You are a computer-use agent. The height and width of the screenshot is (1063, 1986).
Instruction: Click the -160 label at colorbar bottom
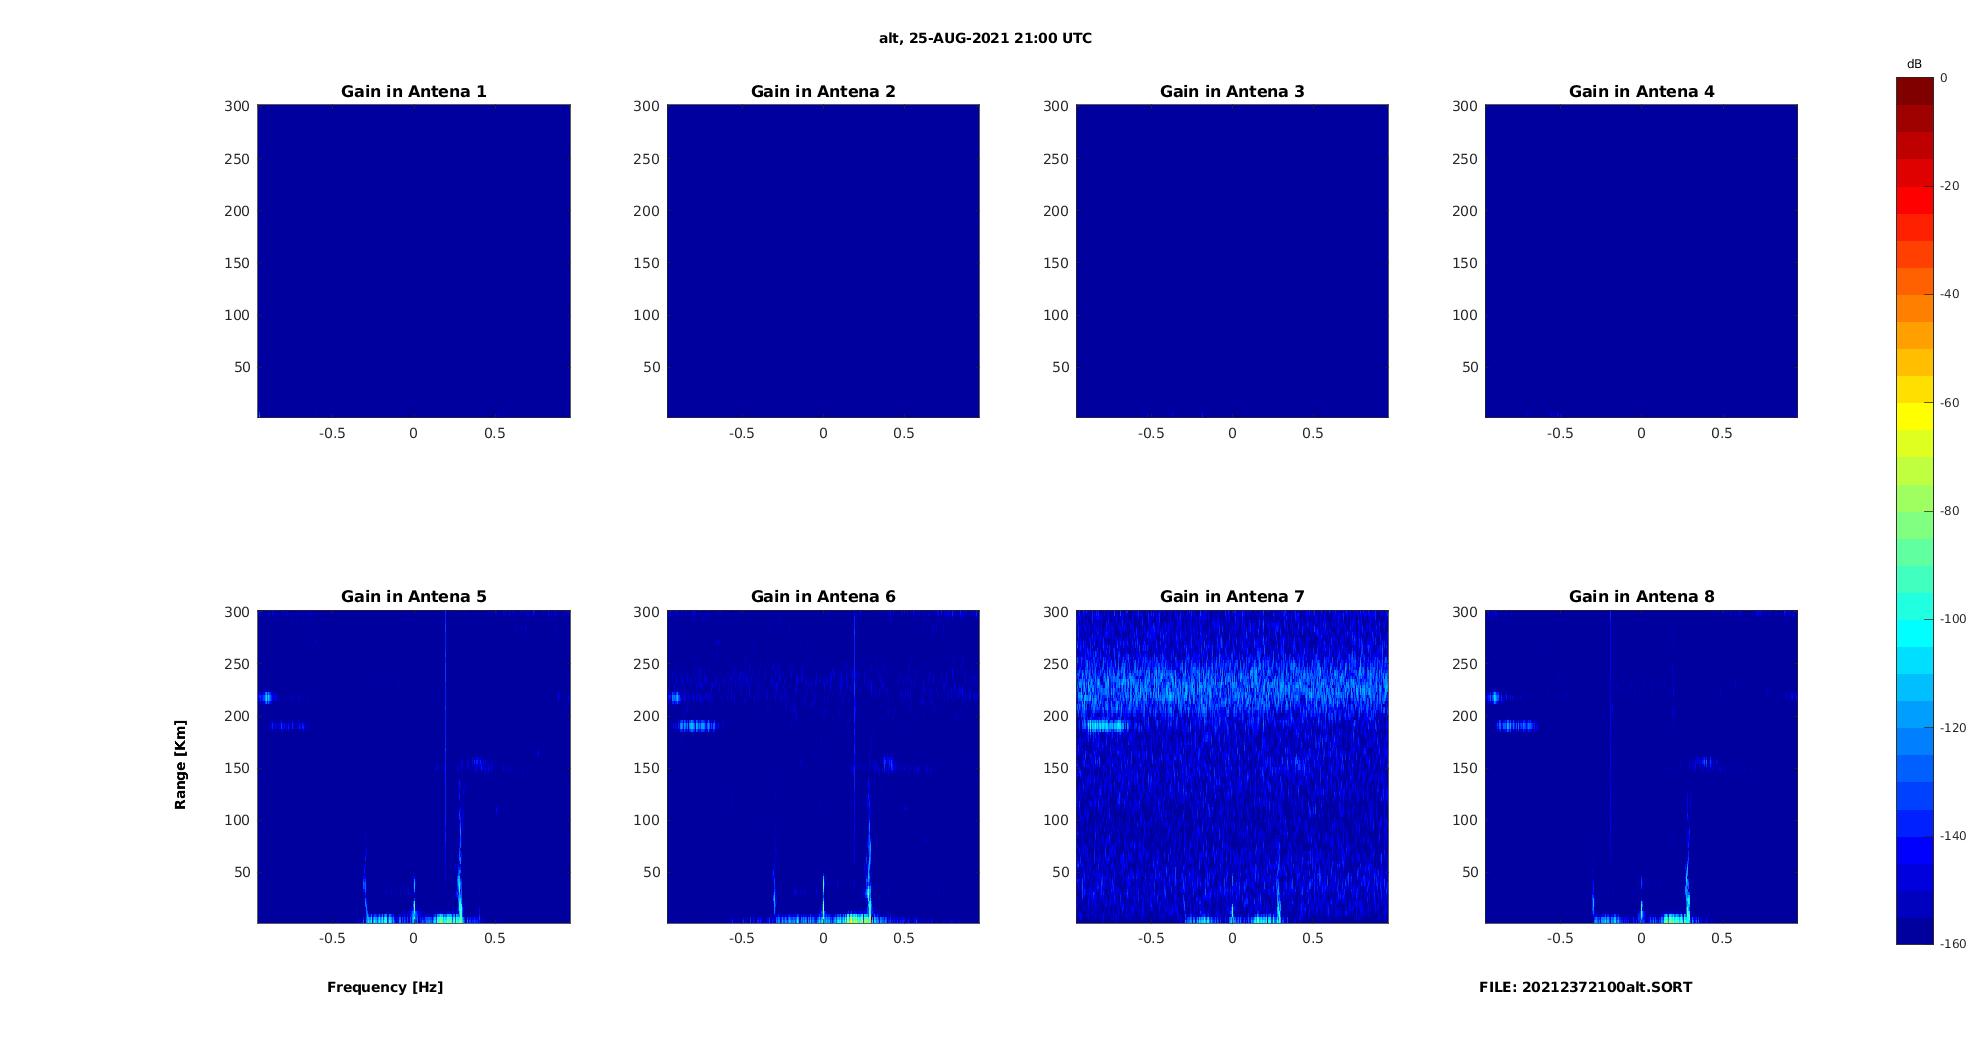tap(1953, 944)
